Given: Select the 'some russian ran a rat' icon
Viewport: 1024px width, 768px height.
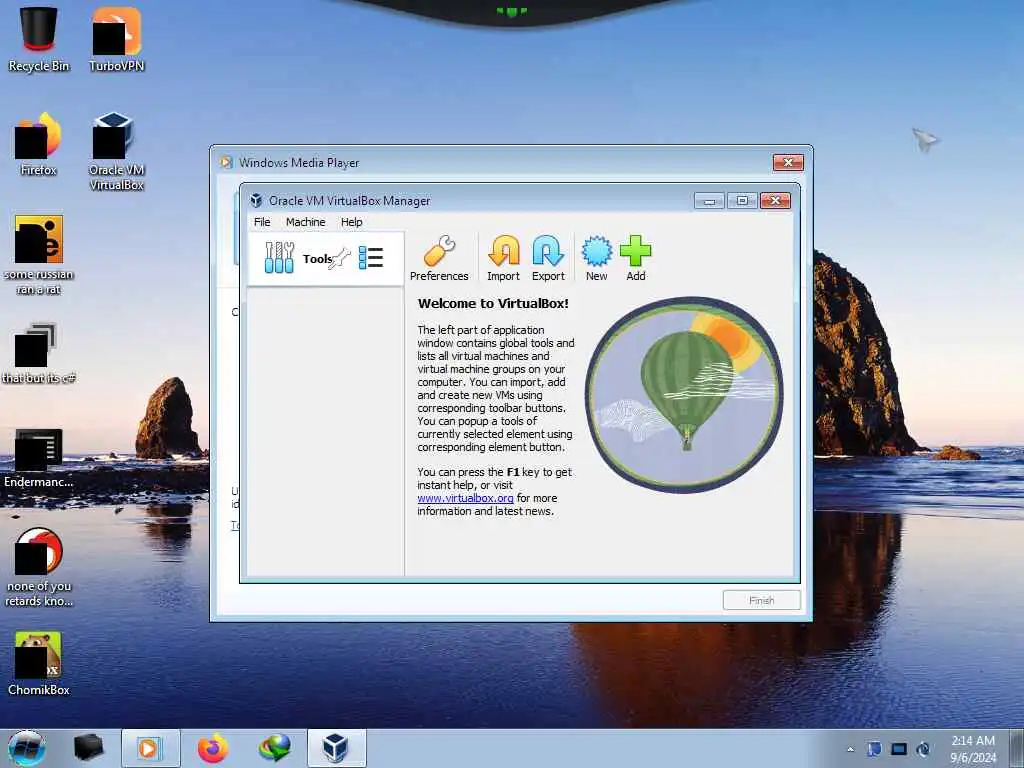Looking at the screenshot, I should pyautogui.click(x=39, y=255).
